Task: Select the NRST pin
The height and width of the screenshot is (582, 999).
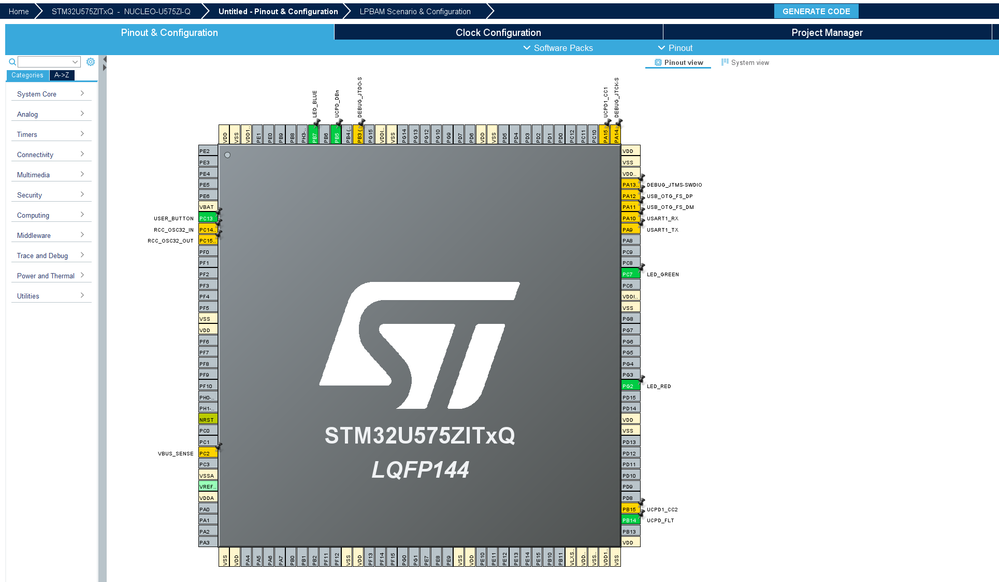Action: (x=208, y=419)
